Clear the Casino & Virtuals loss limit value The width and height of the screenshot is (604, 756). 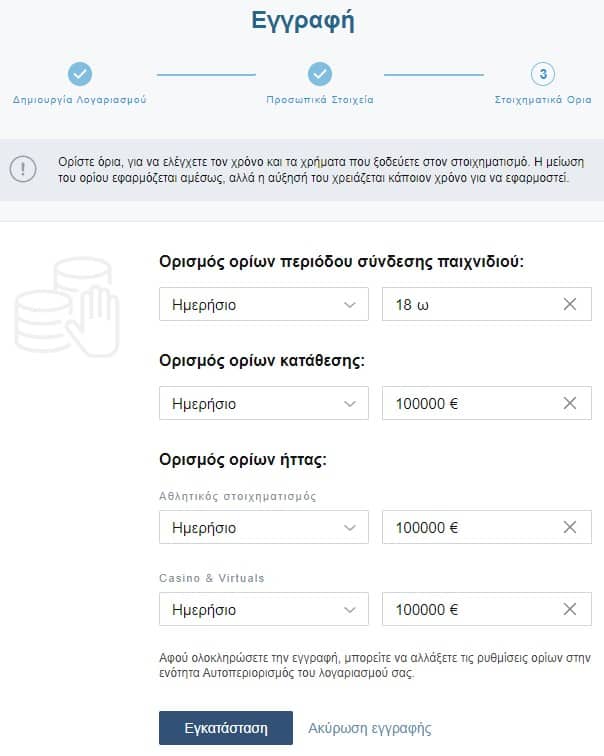[x=570, y=609]
